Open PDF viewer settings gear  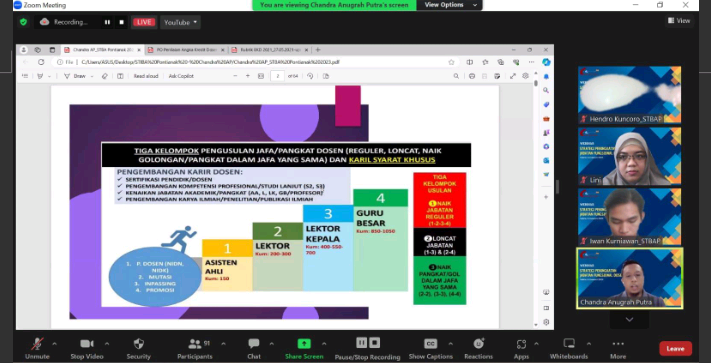click(526, 76)
